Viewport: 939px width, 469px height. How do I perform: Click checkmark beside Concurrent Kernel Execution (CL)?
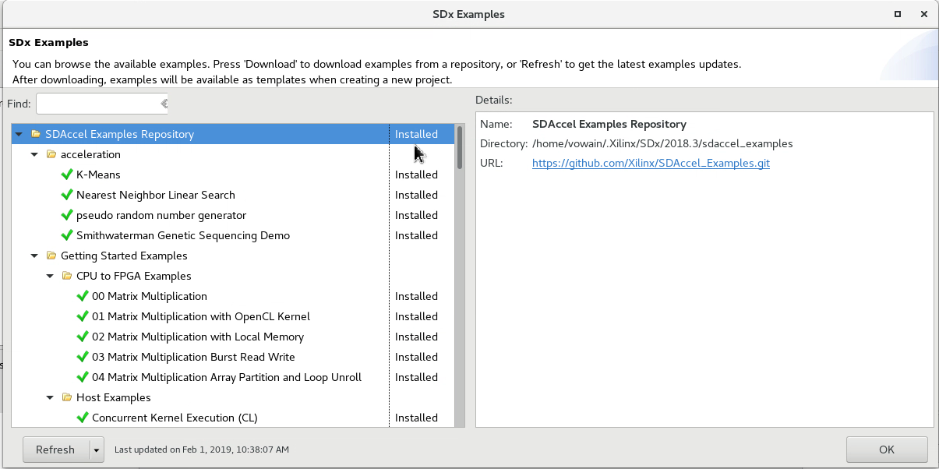pyautogui.click(x=83, y=417)
